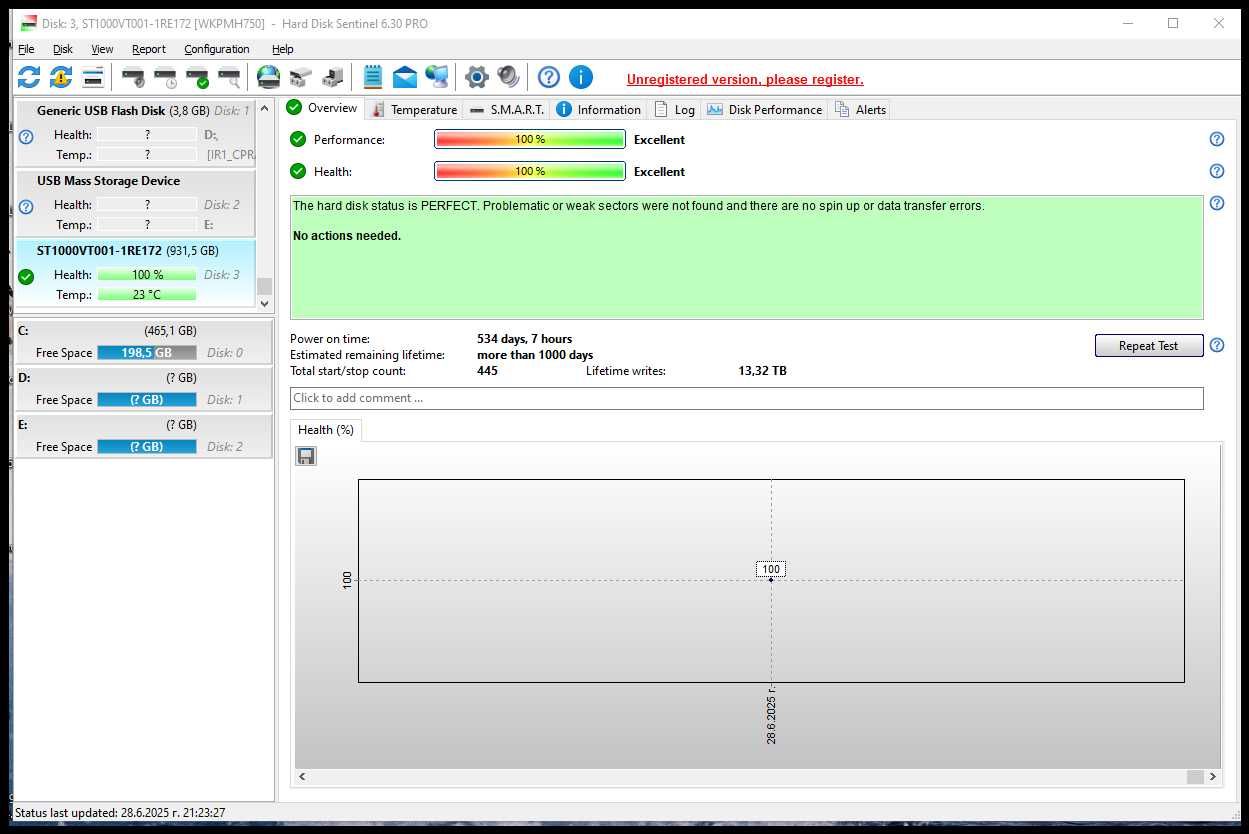Click the toolbar question mark help icon

point(548,76)
